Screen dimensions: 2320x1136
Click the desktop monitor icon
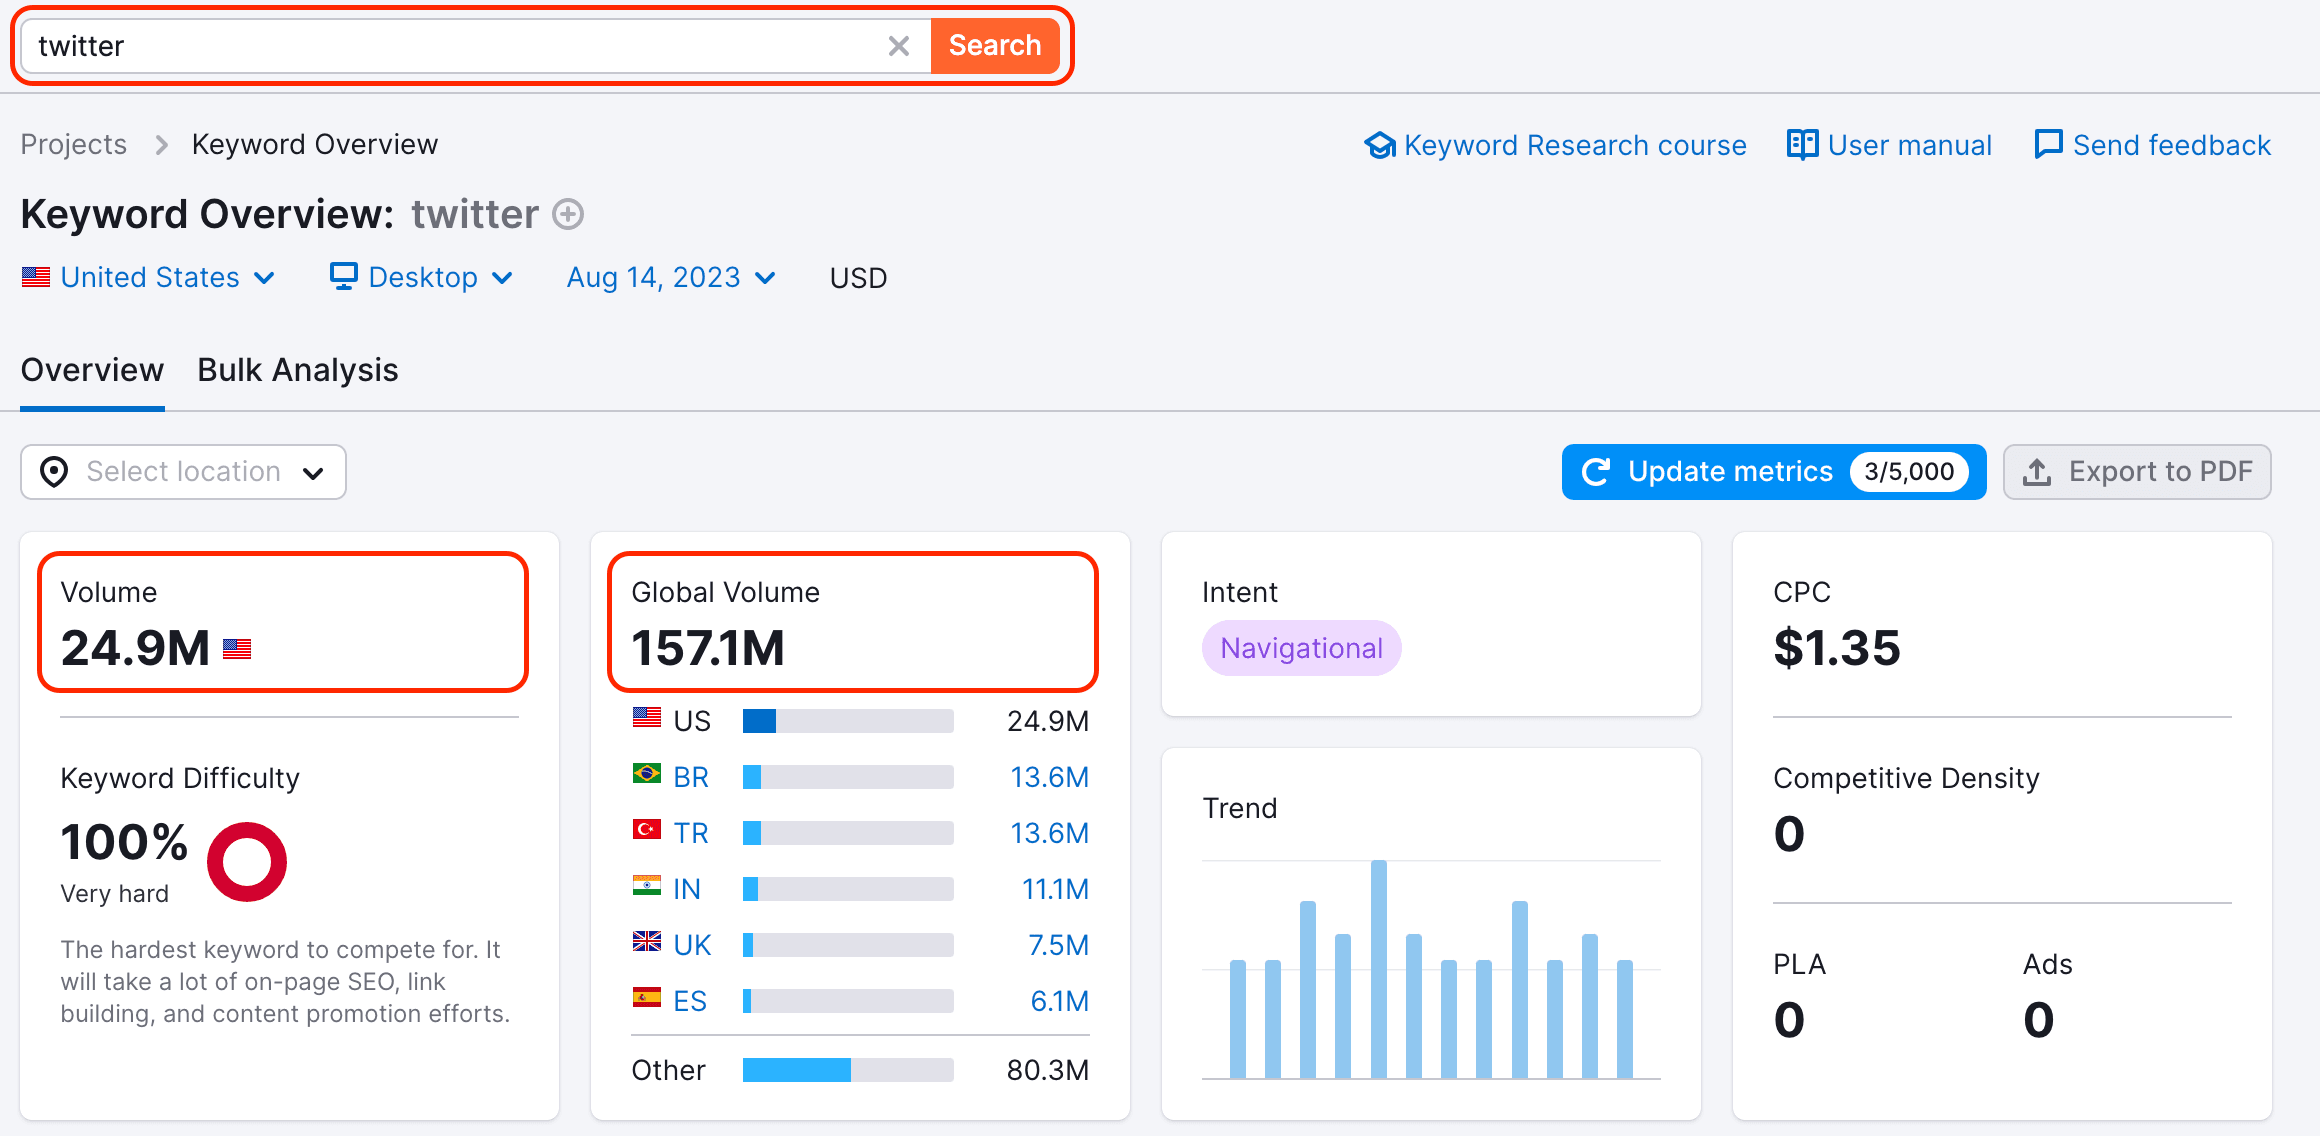(x=344, y=276)
